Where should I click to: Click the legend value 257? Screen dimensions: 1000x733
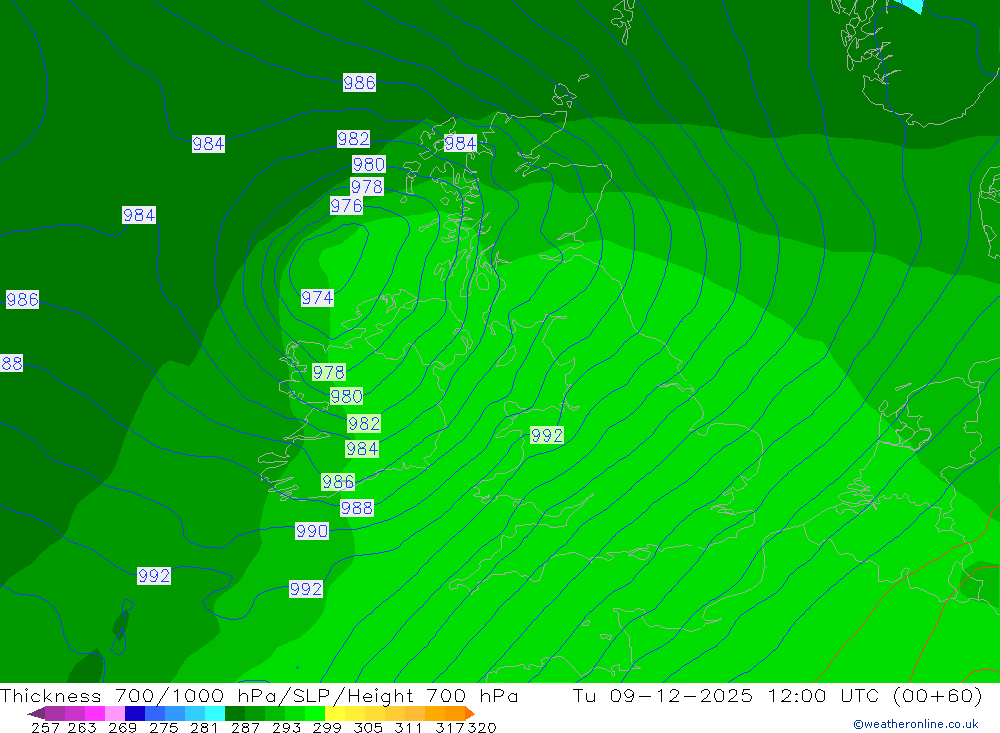[x=45, y=728]
